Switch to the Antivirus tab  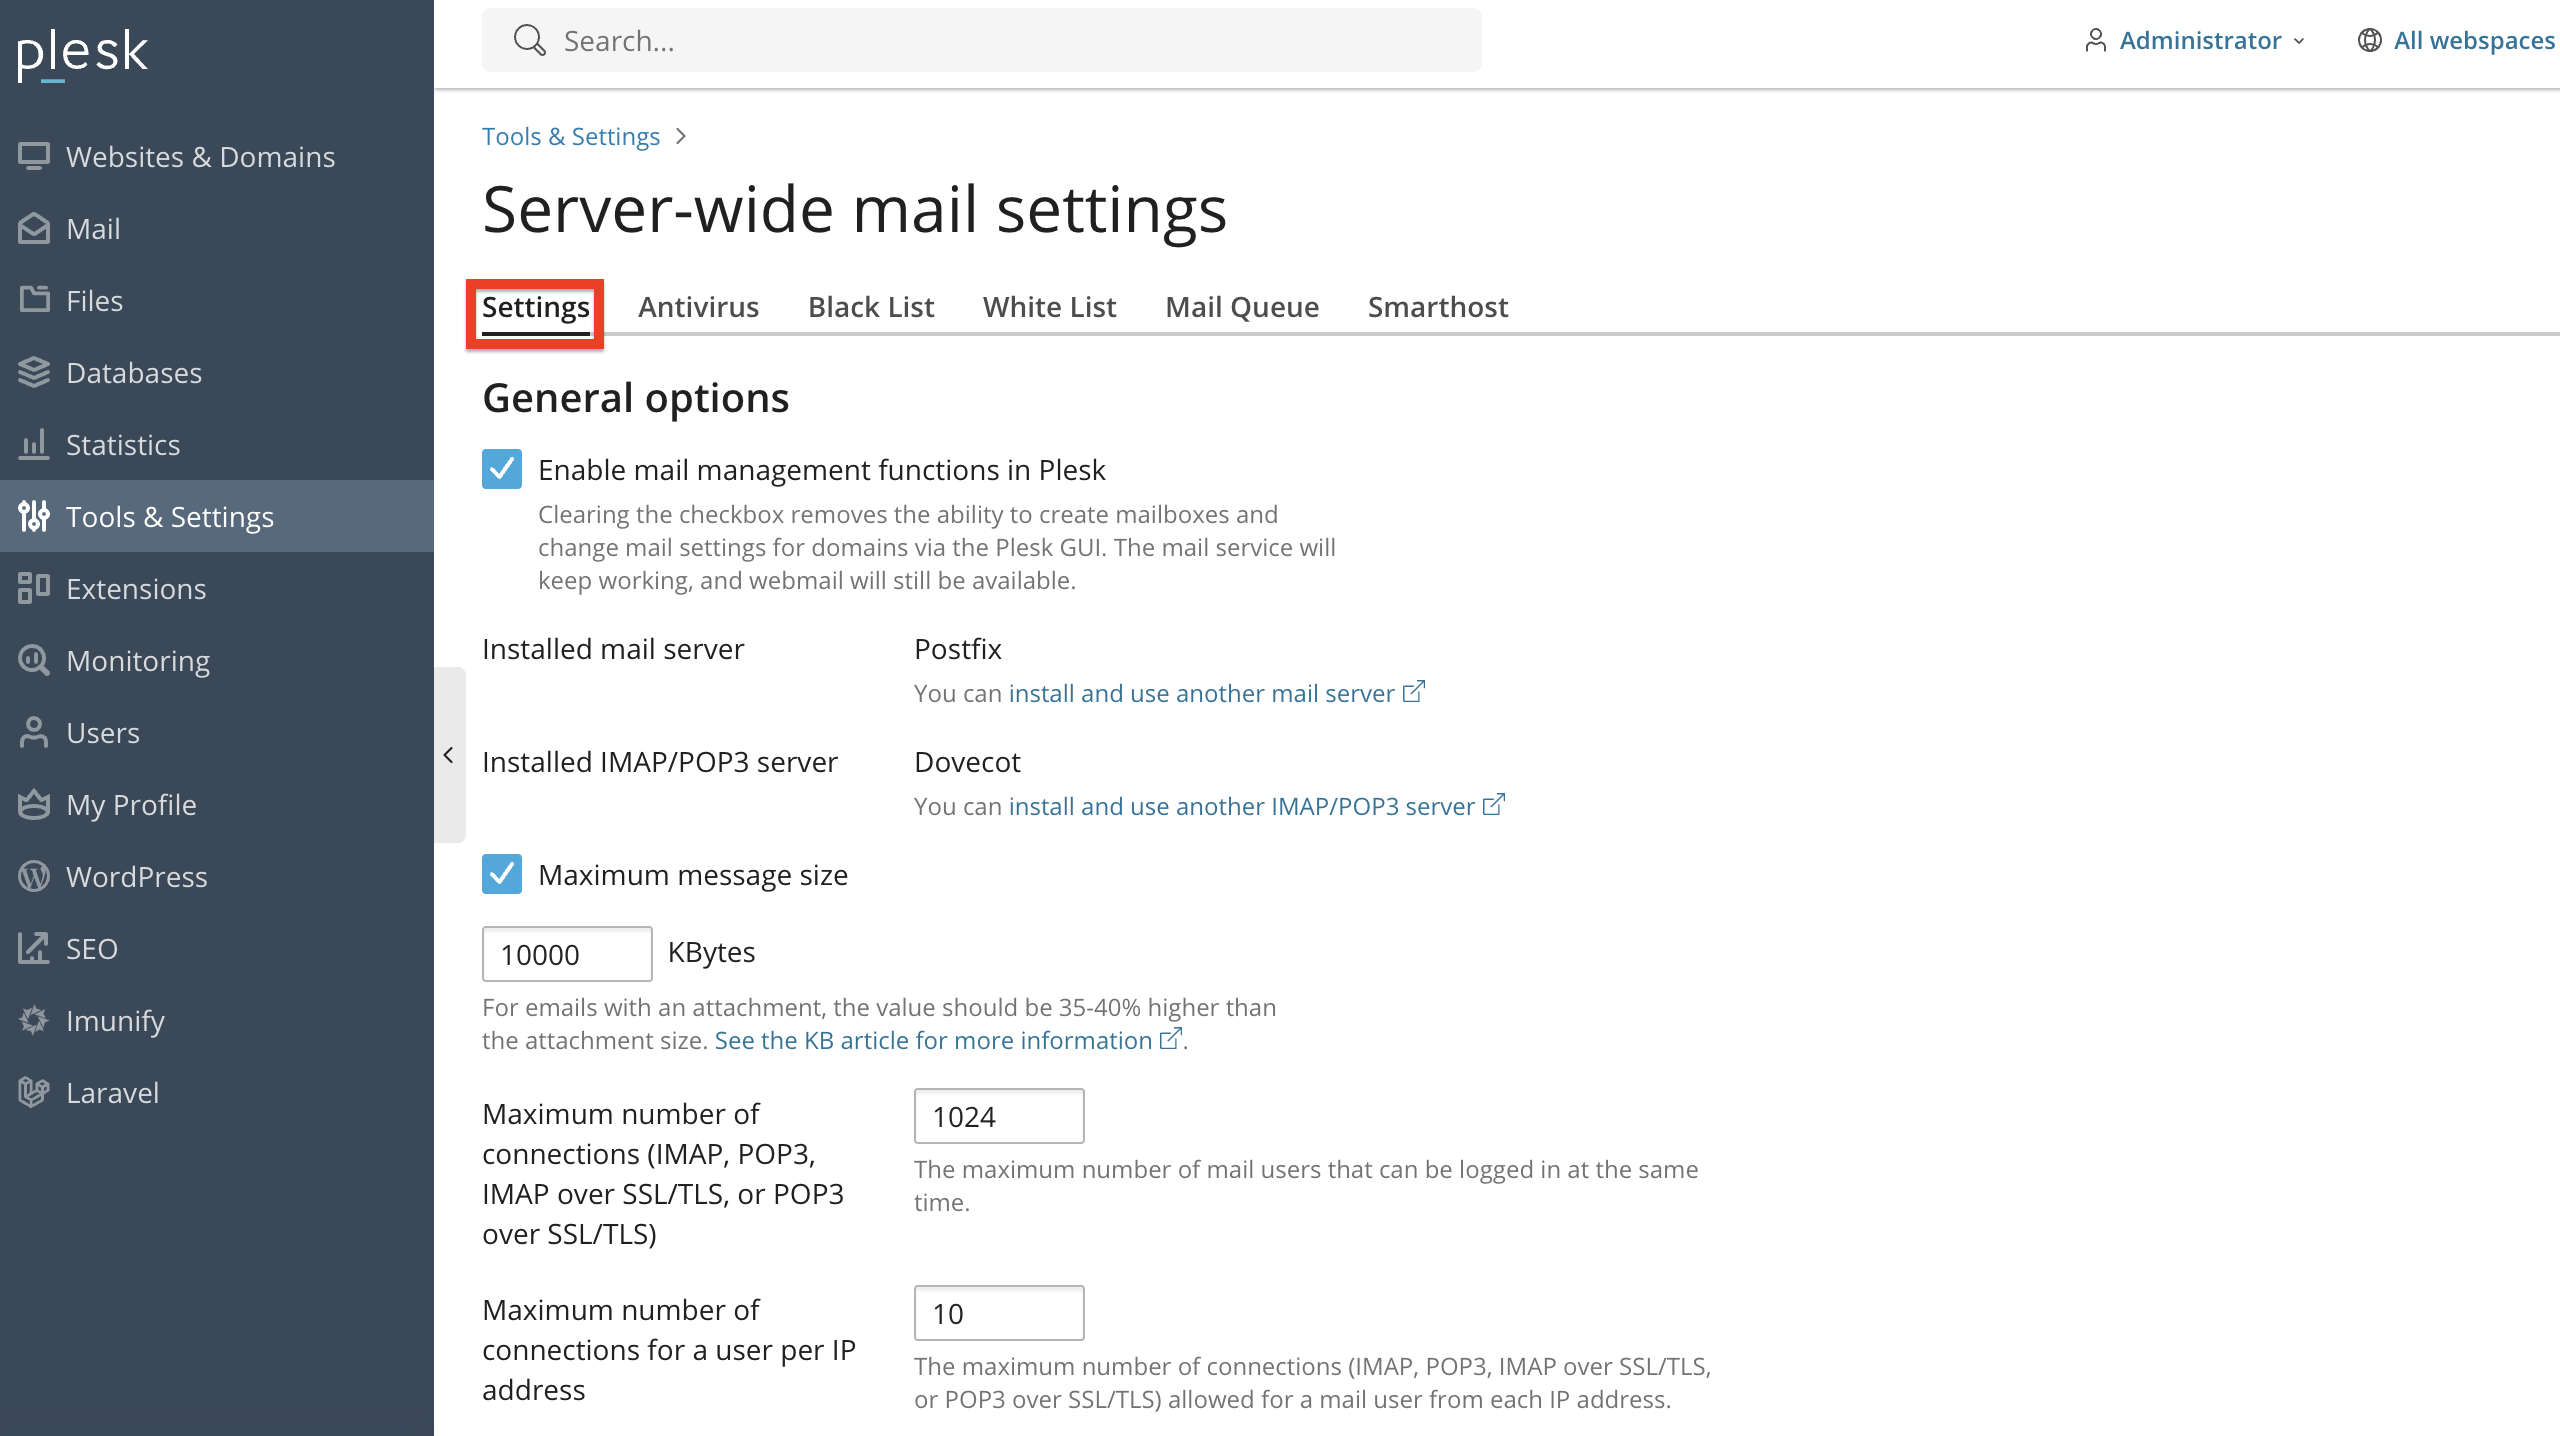point(699,307)
